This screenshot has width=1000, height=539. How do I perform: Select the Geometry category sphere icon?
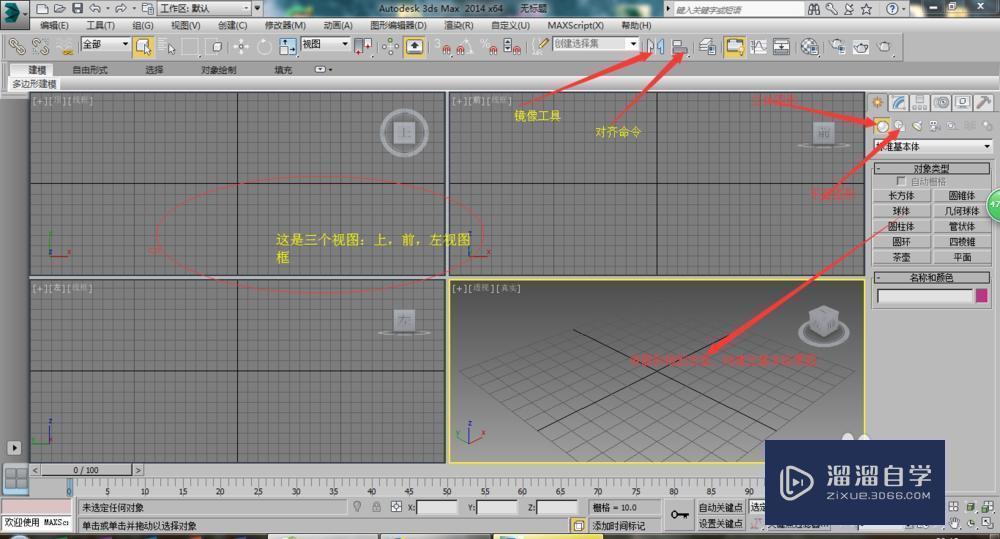[882, 126]
